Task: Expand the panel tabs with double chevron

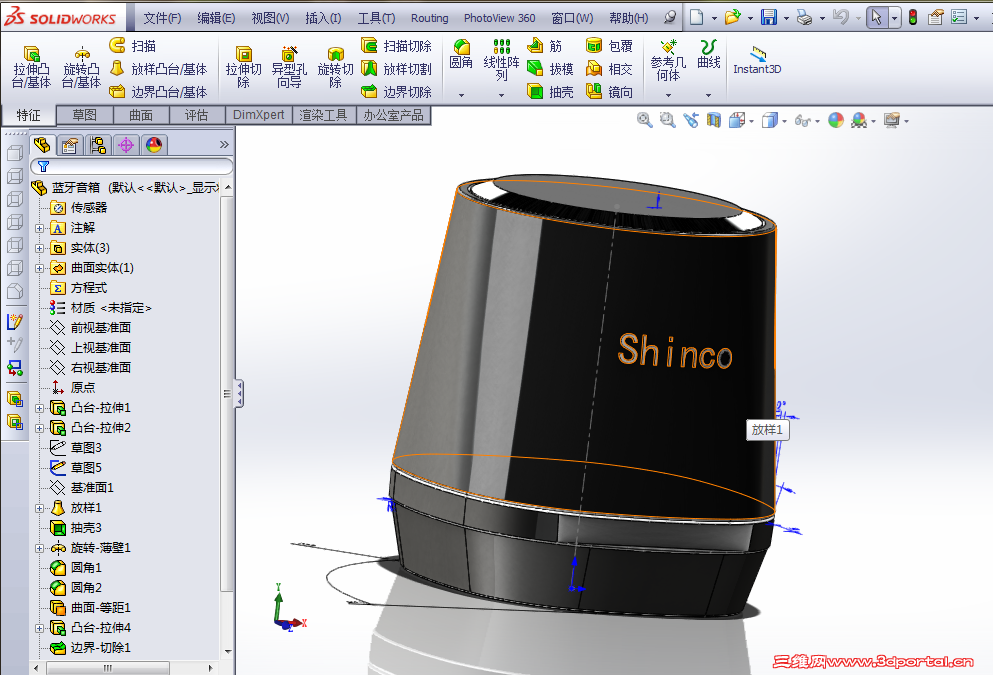Action: 224,144
